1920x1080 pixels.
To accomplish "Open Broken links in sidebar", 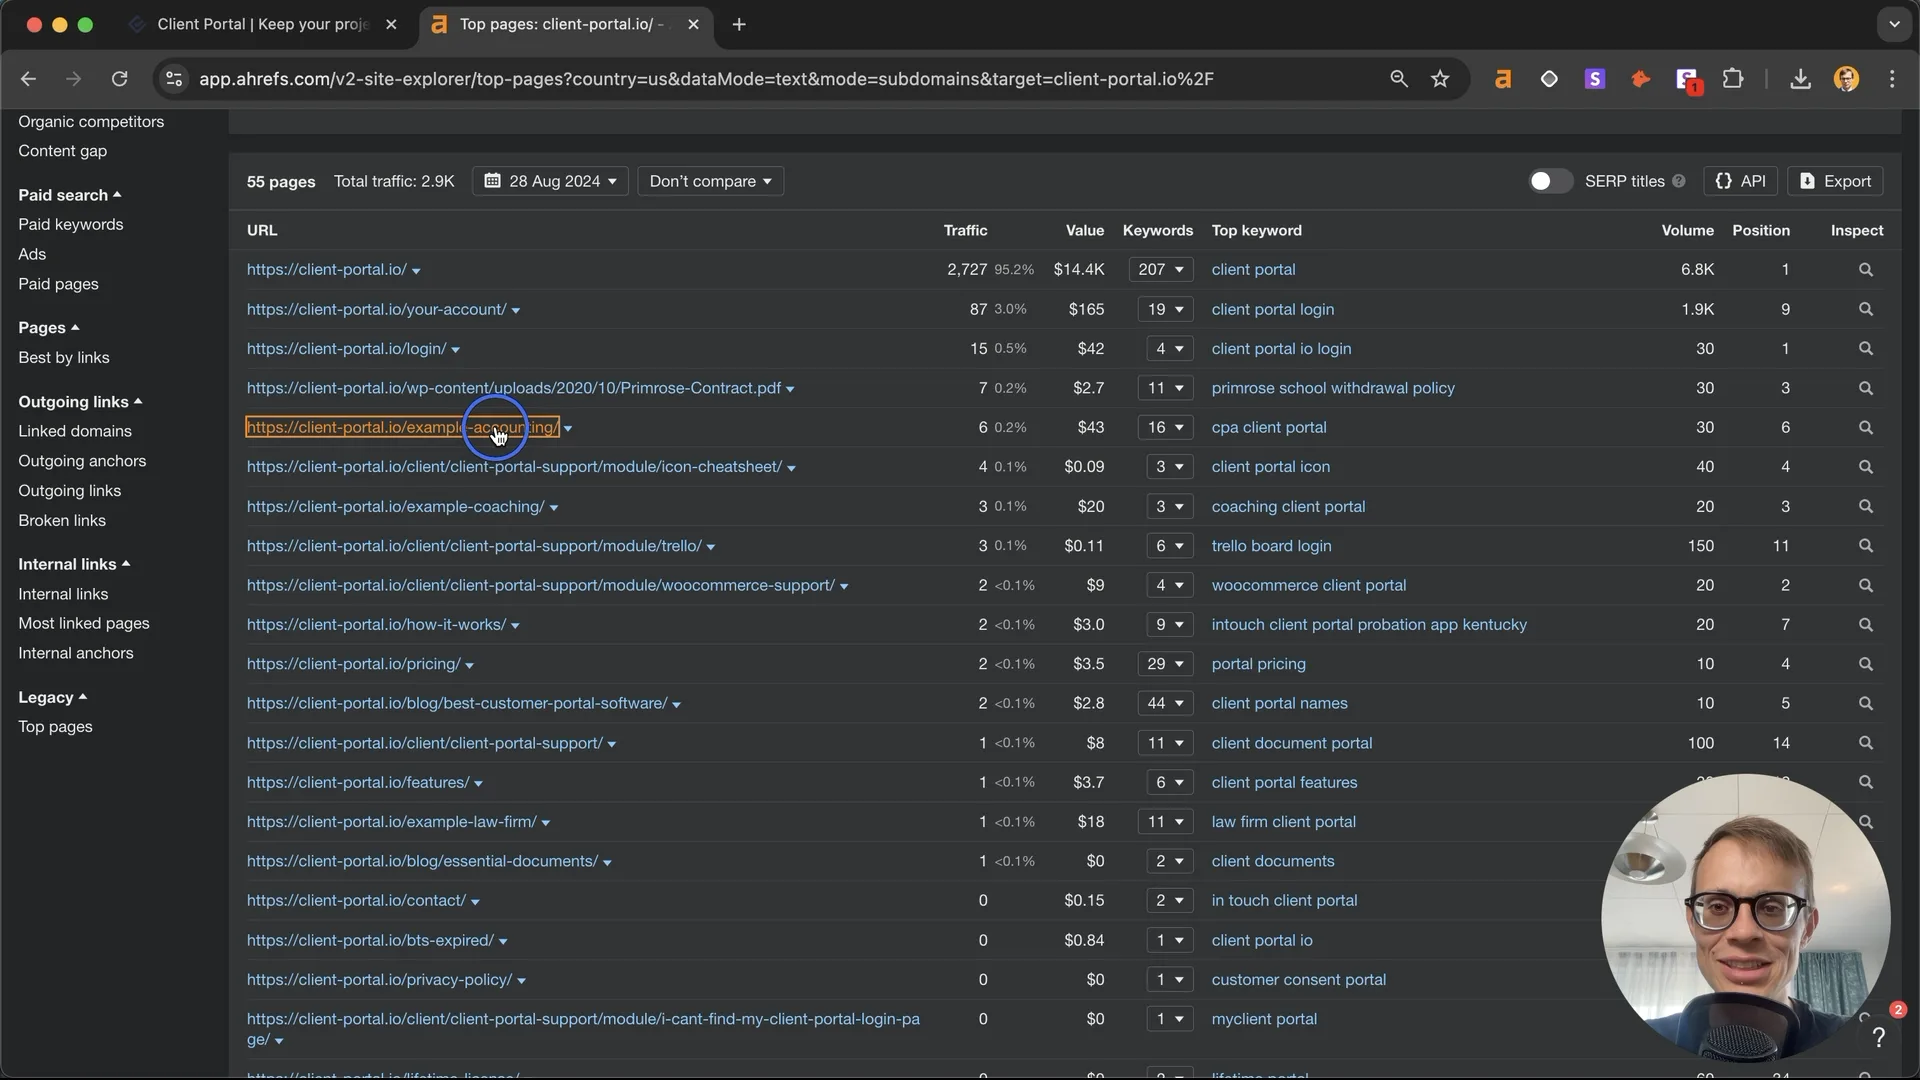I will pyautogui.click(x=62, y=521).
